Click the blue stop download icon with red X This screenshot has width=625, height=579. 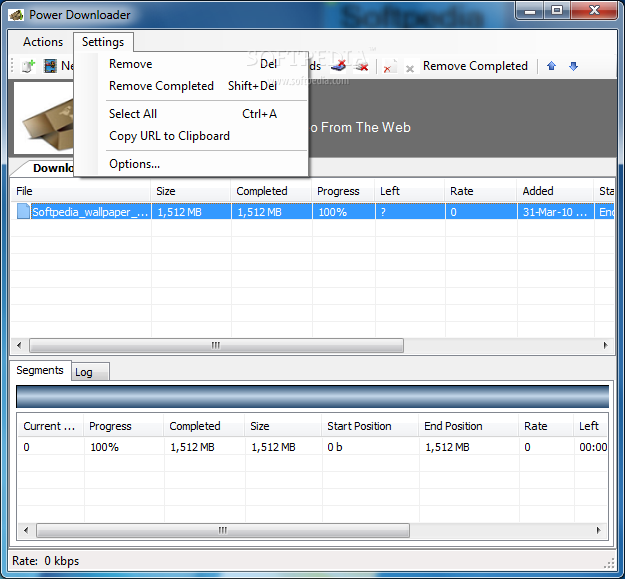coord(339,66)
